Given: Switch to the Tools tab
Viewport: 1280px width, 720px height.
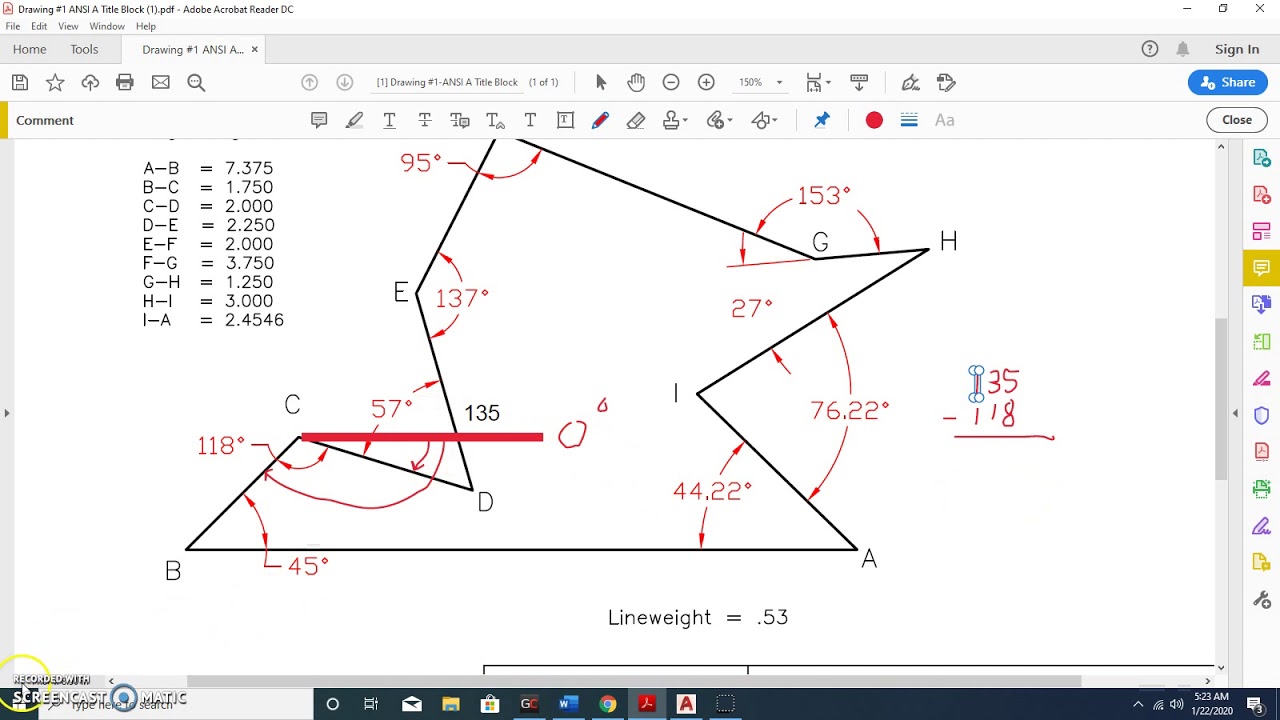Looking at the screenshot, I should pos(84,49).
